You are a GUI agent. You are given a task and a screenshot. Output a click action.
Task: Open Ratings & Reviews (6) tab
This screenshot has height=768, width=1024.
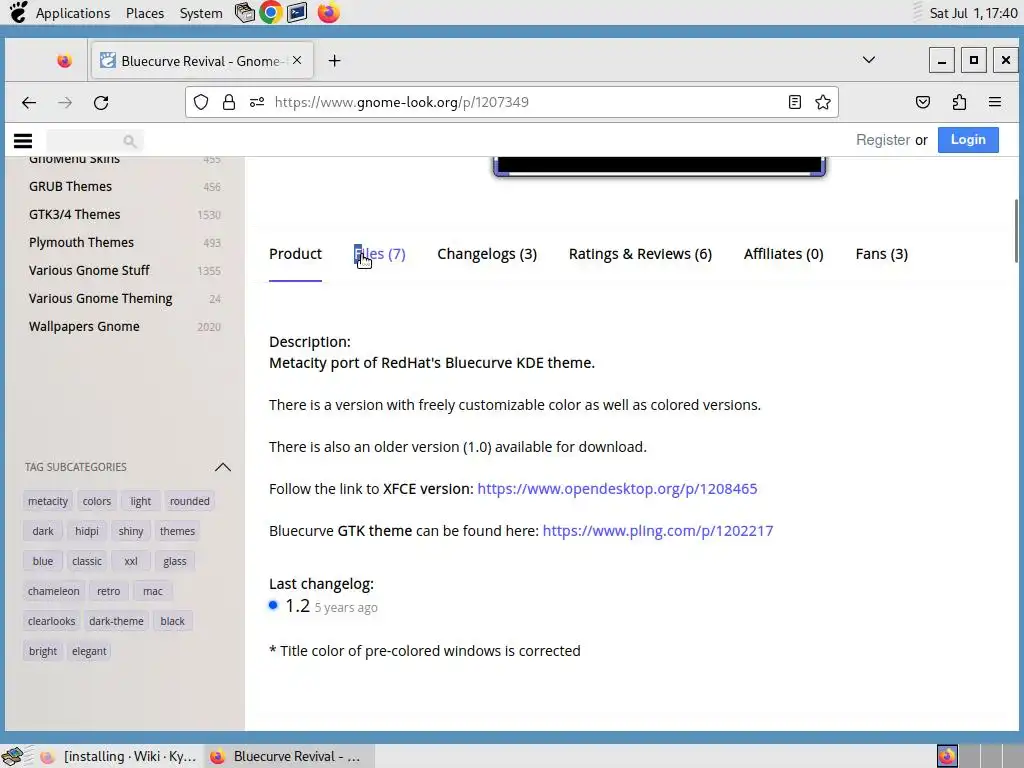640,254
